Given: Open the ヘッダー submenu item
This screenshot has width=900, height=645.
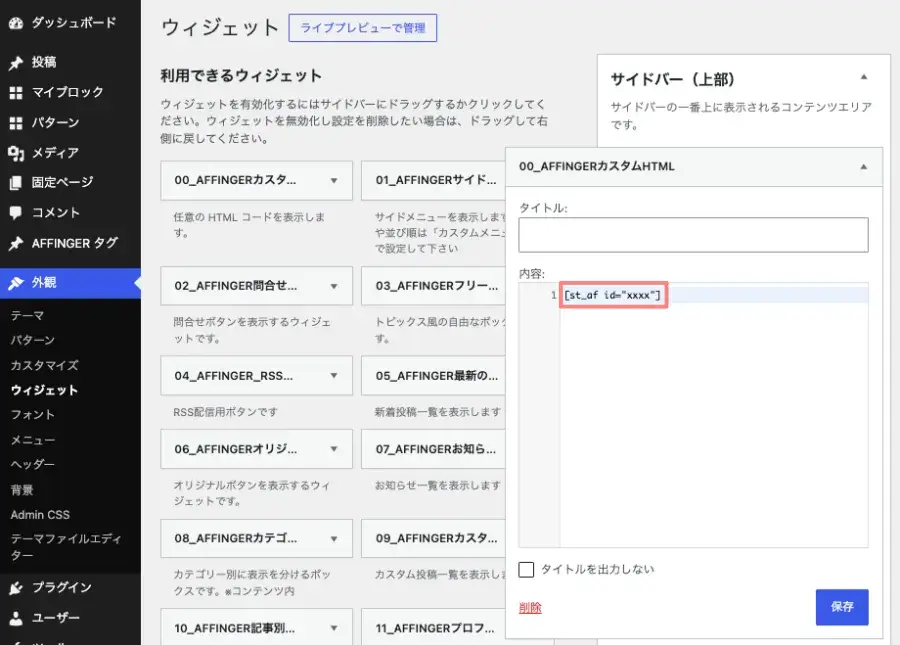Looking at the screenshot, I should tap(33, 464).
